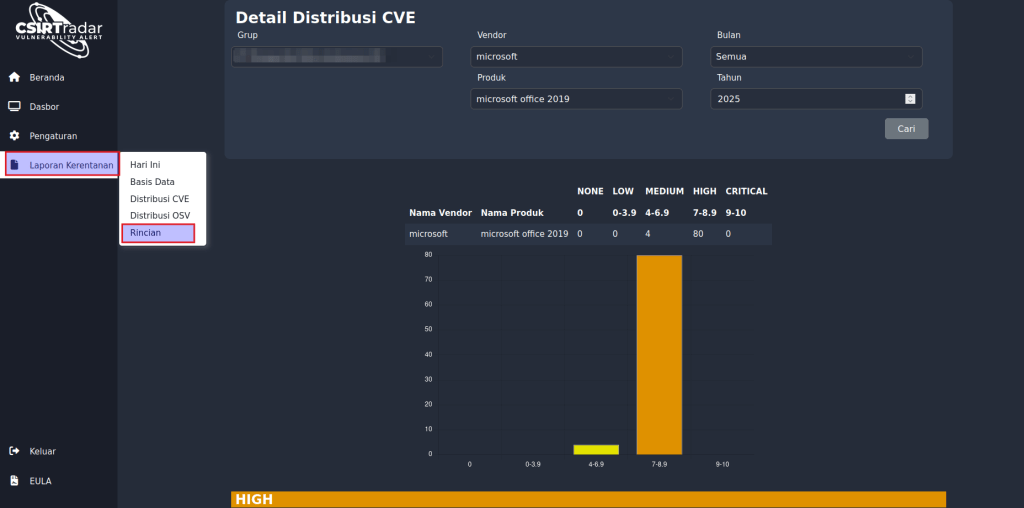Click the Dasbor monitor icon

[14, 106]
